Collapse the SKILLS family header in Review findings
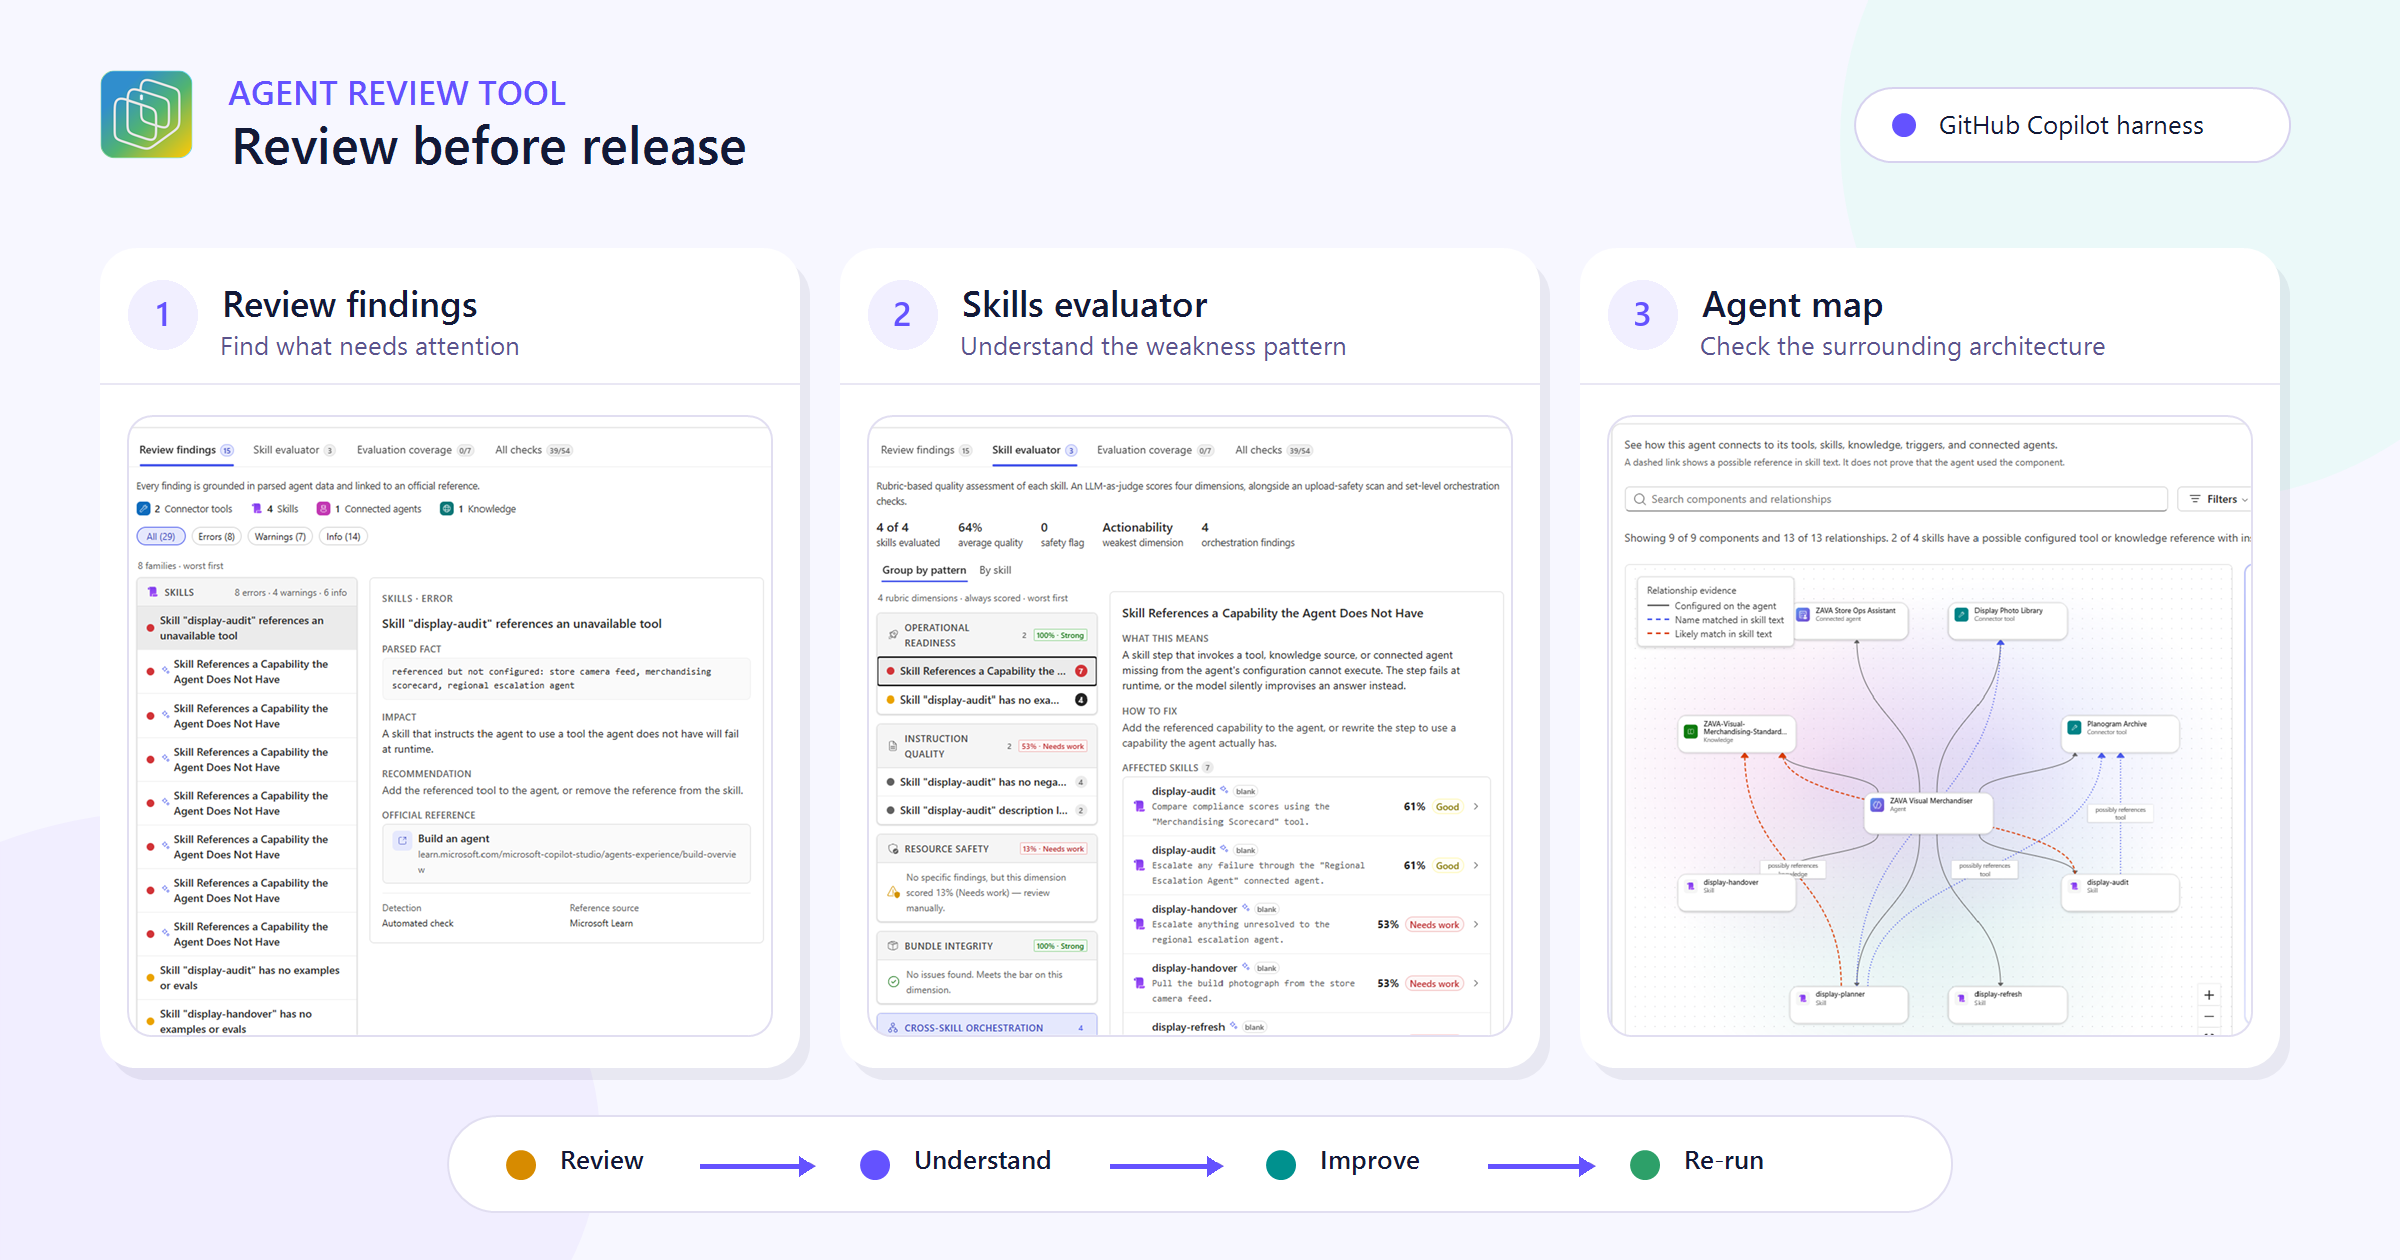 click(x=247, y=592)
